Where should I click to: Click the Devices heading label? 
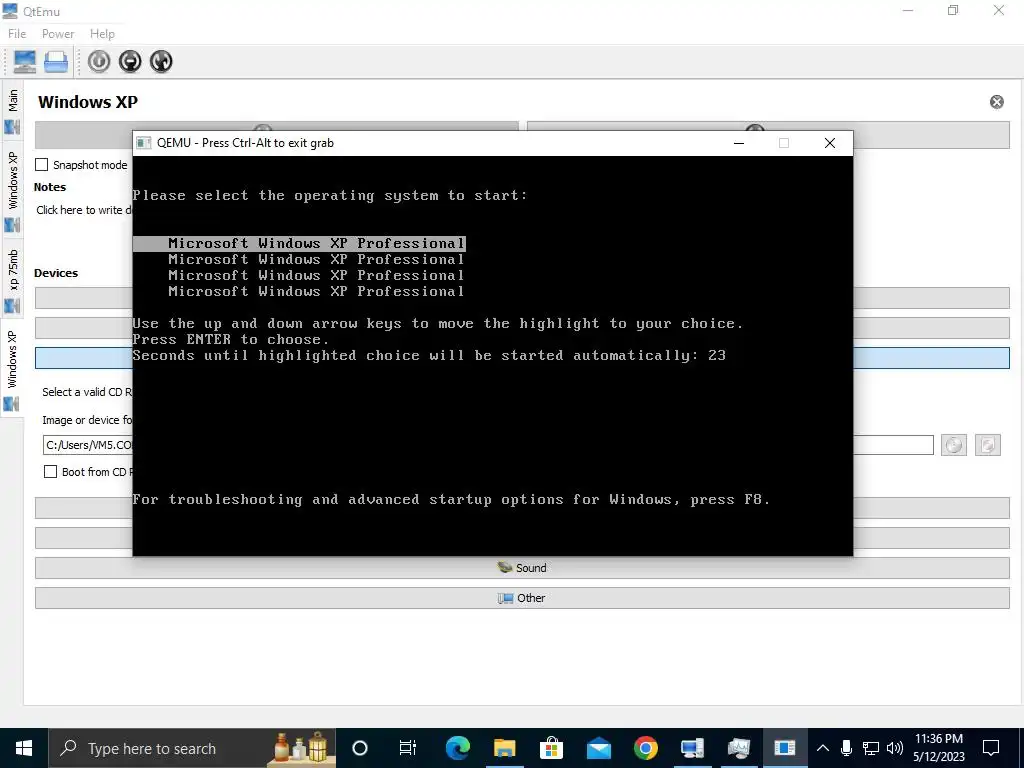coord(56,273)
